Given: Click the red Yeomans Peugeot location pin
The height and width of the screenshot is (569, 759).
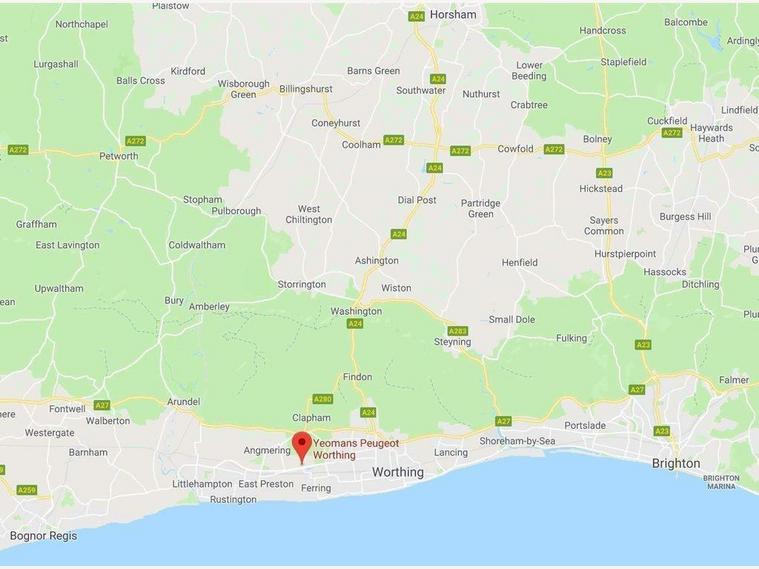Looking at the screenshot, I should 302,447.
